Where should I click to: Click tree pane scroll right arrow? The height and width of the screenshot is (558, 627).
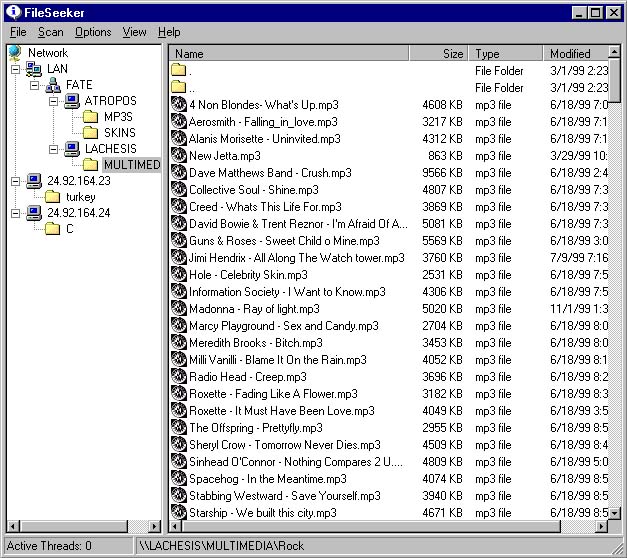(154, 526)
